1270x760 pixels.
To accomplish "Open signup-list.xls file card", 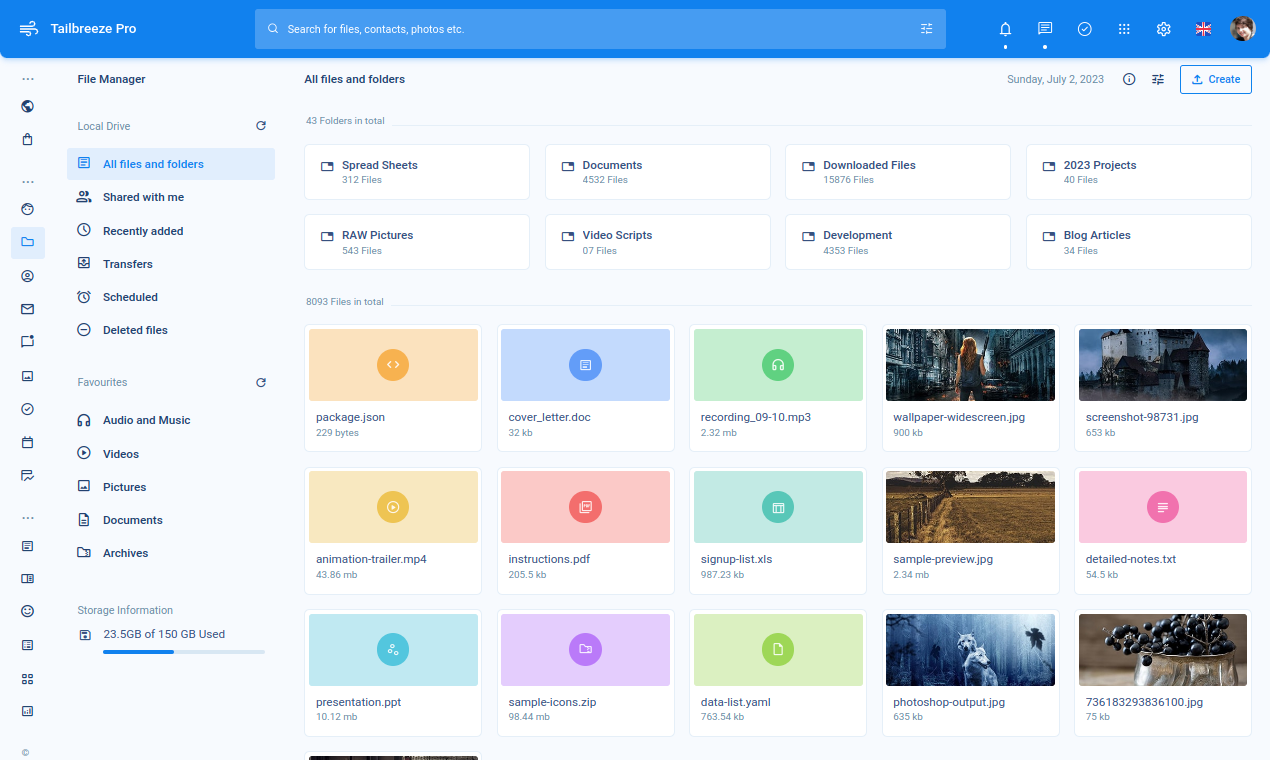I will pos(778,530).
